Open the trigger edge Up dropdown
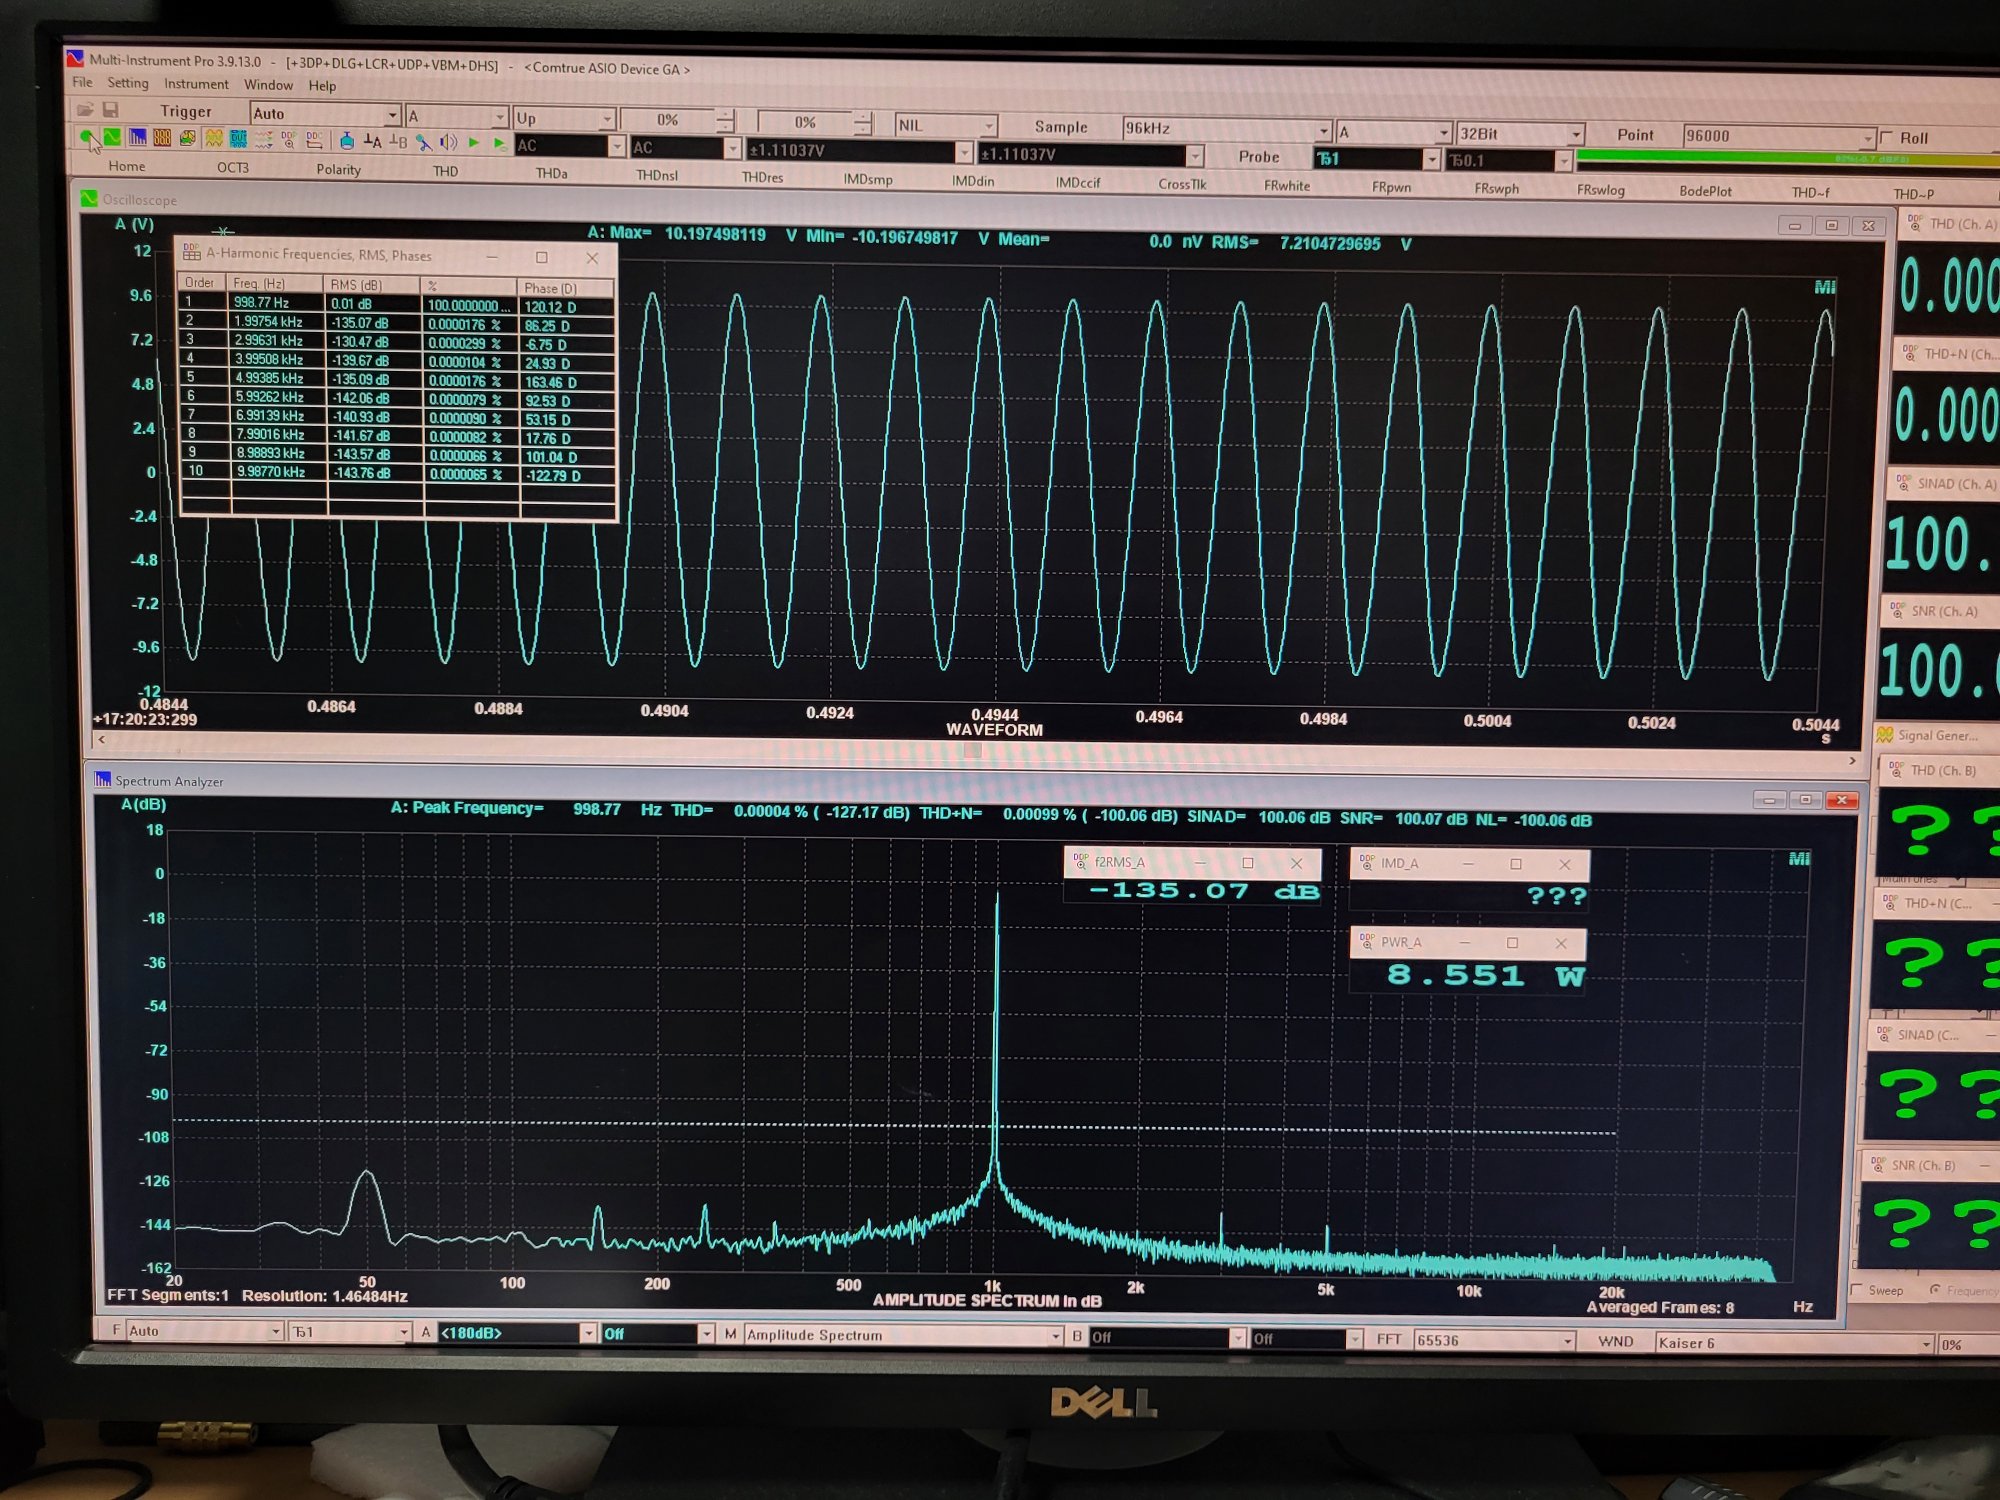The height and width of the screenshot is (1500, 2000). 564,118
